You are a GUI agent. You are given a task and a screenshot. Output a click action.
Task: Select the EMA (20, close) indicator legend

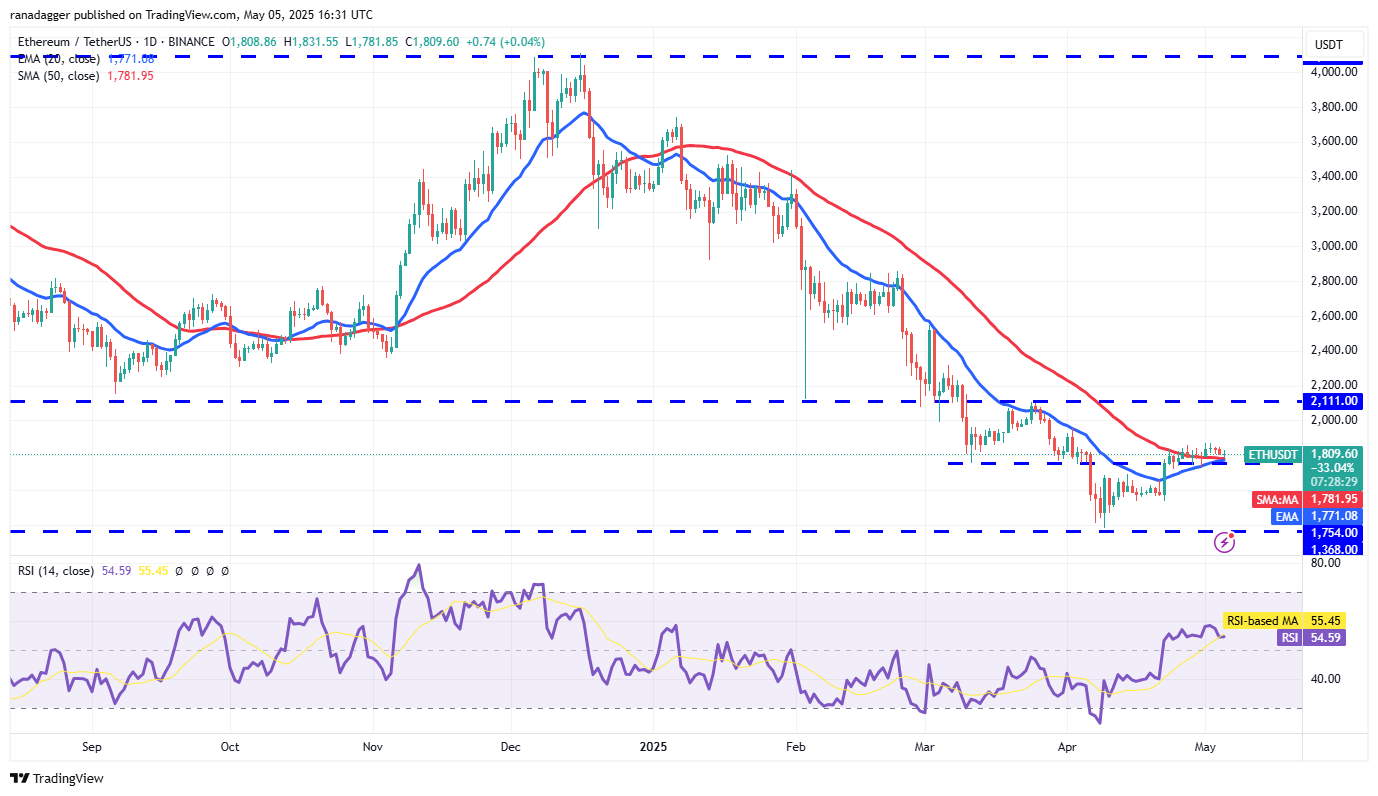(x=60, y=58)
